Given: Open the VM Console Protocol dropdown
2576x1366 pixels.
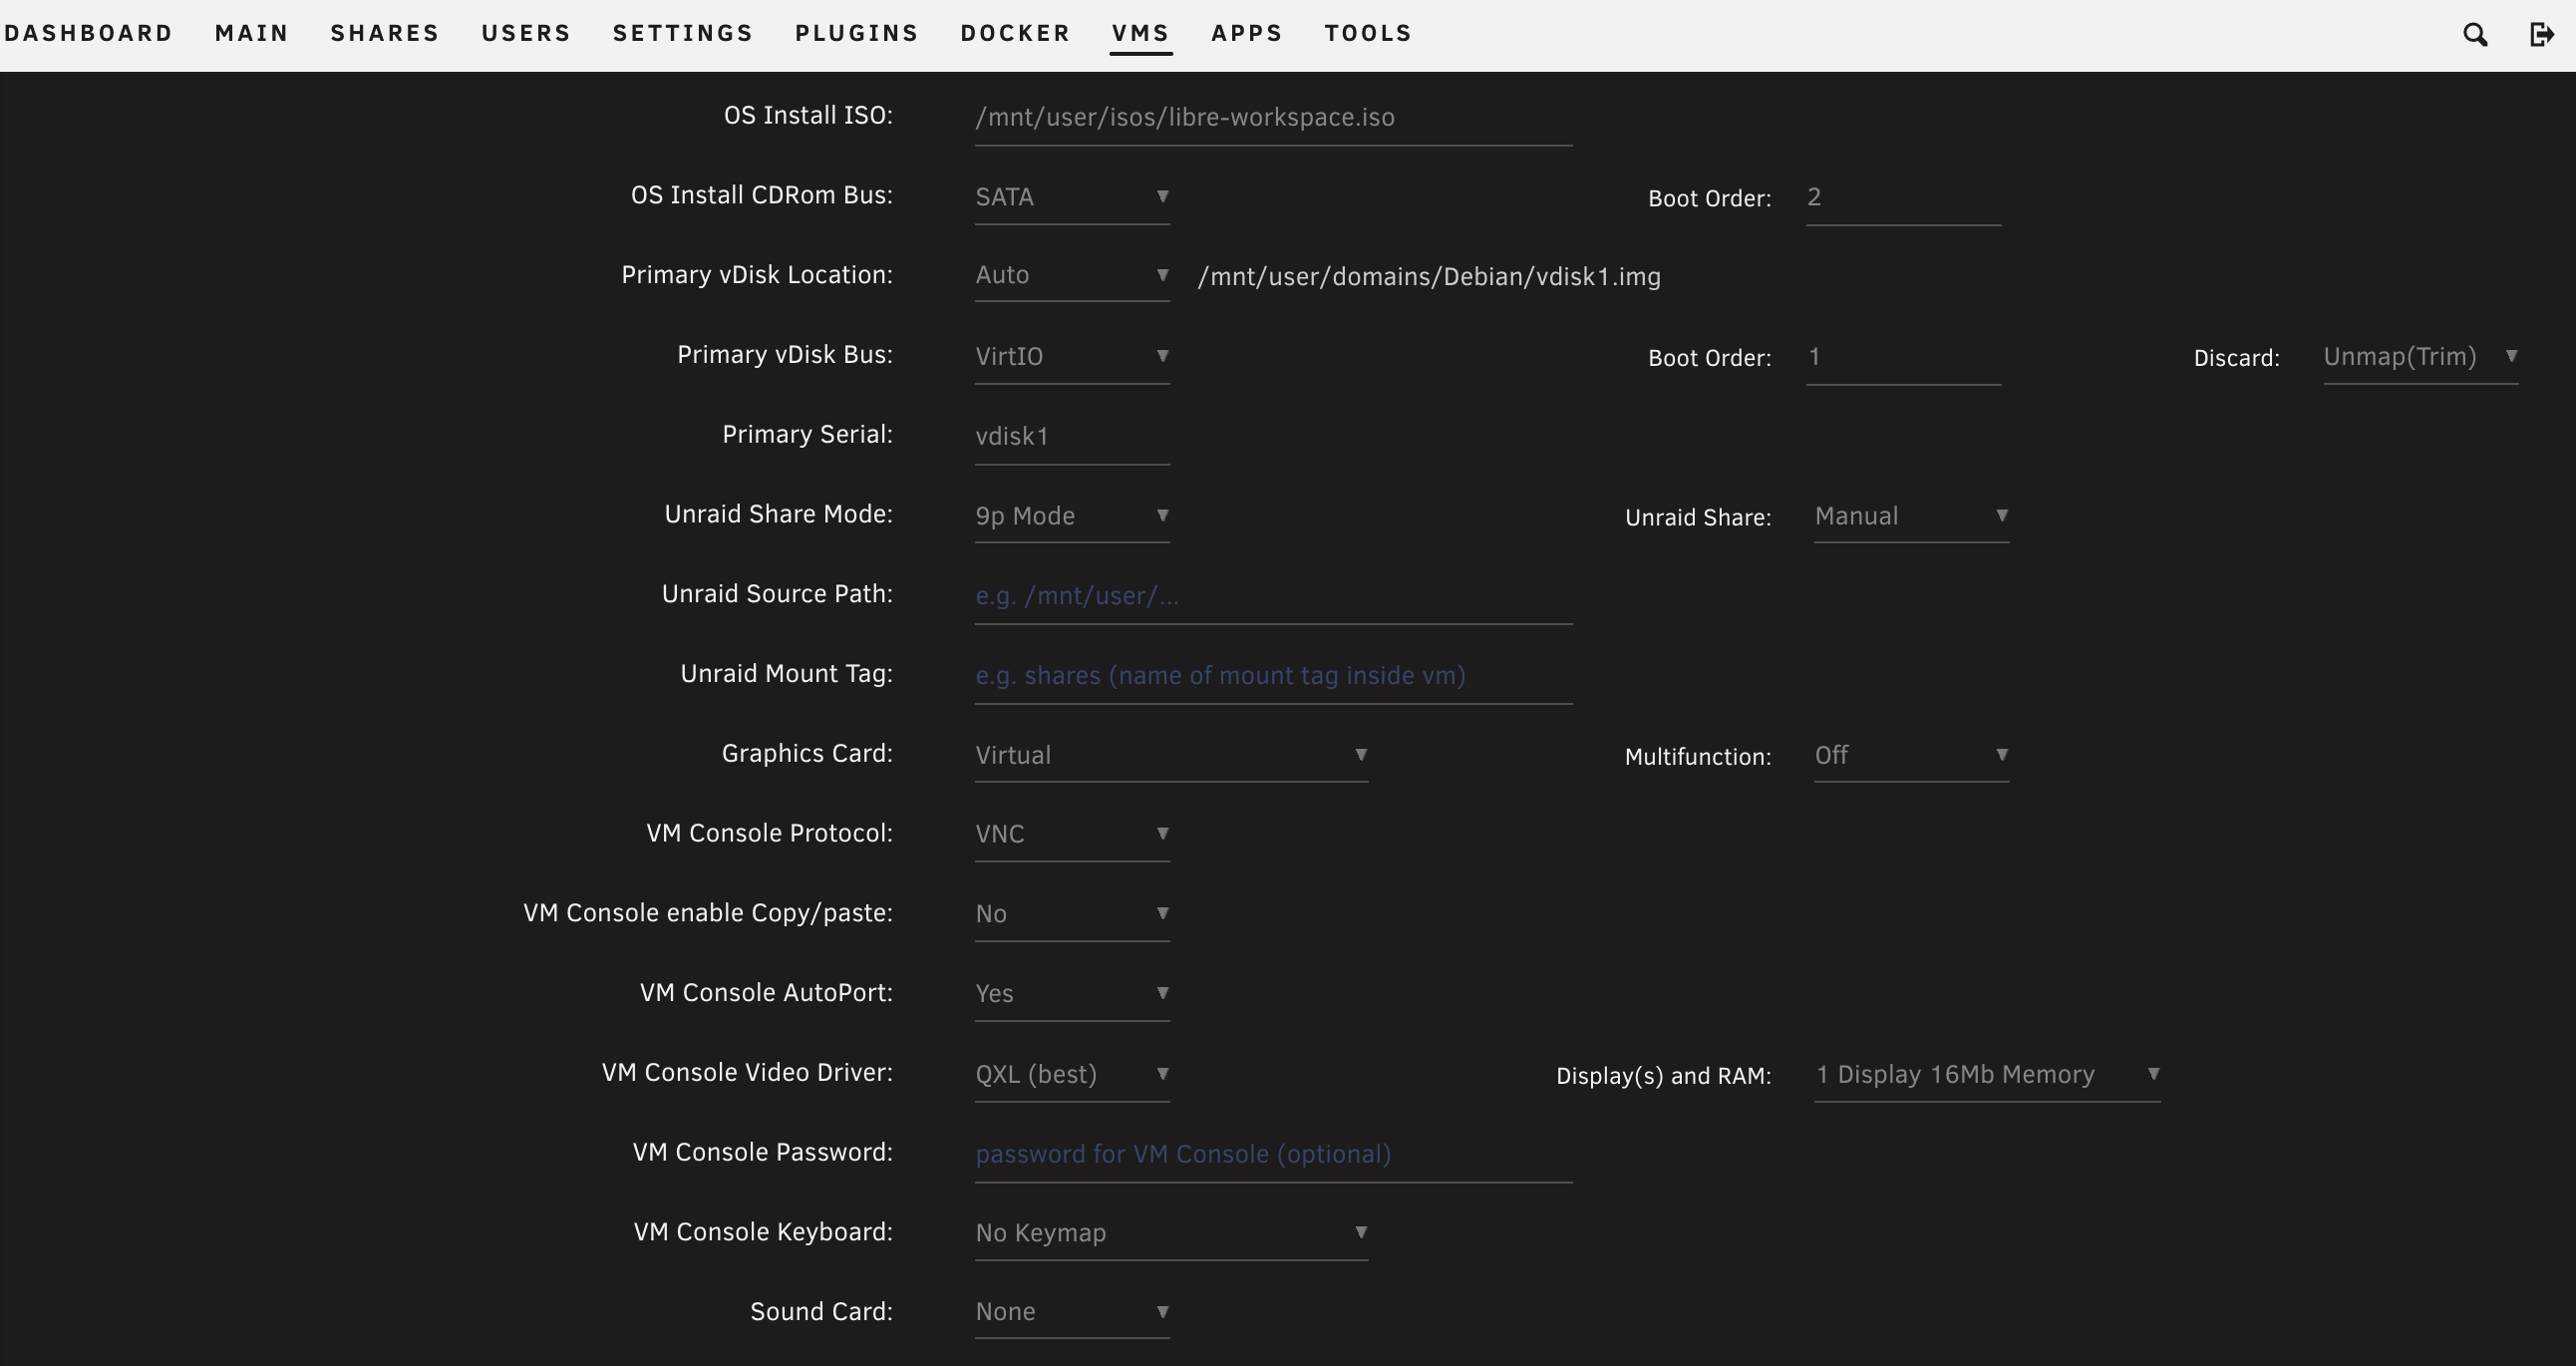Looking at the screenshot, I should coord(1071,834).
